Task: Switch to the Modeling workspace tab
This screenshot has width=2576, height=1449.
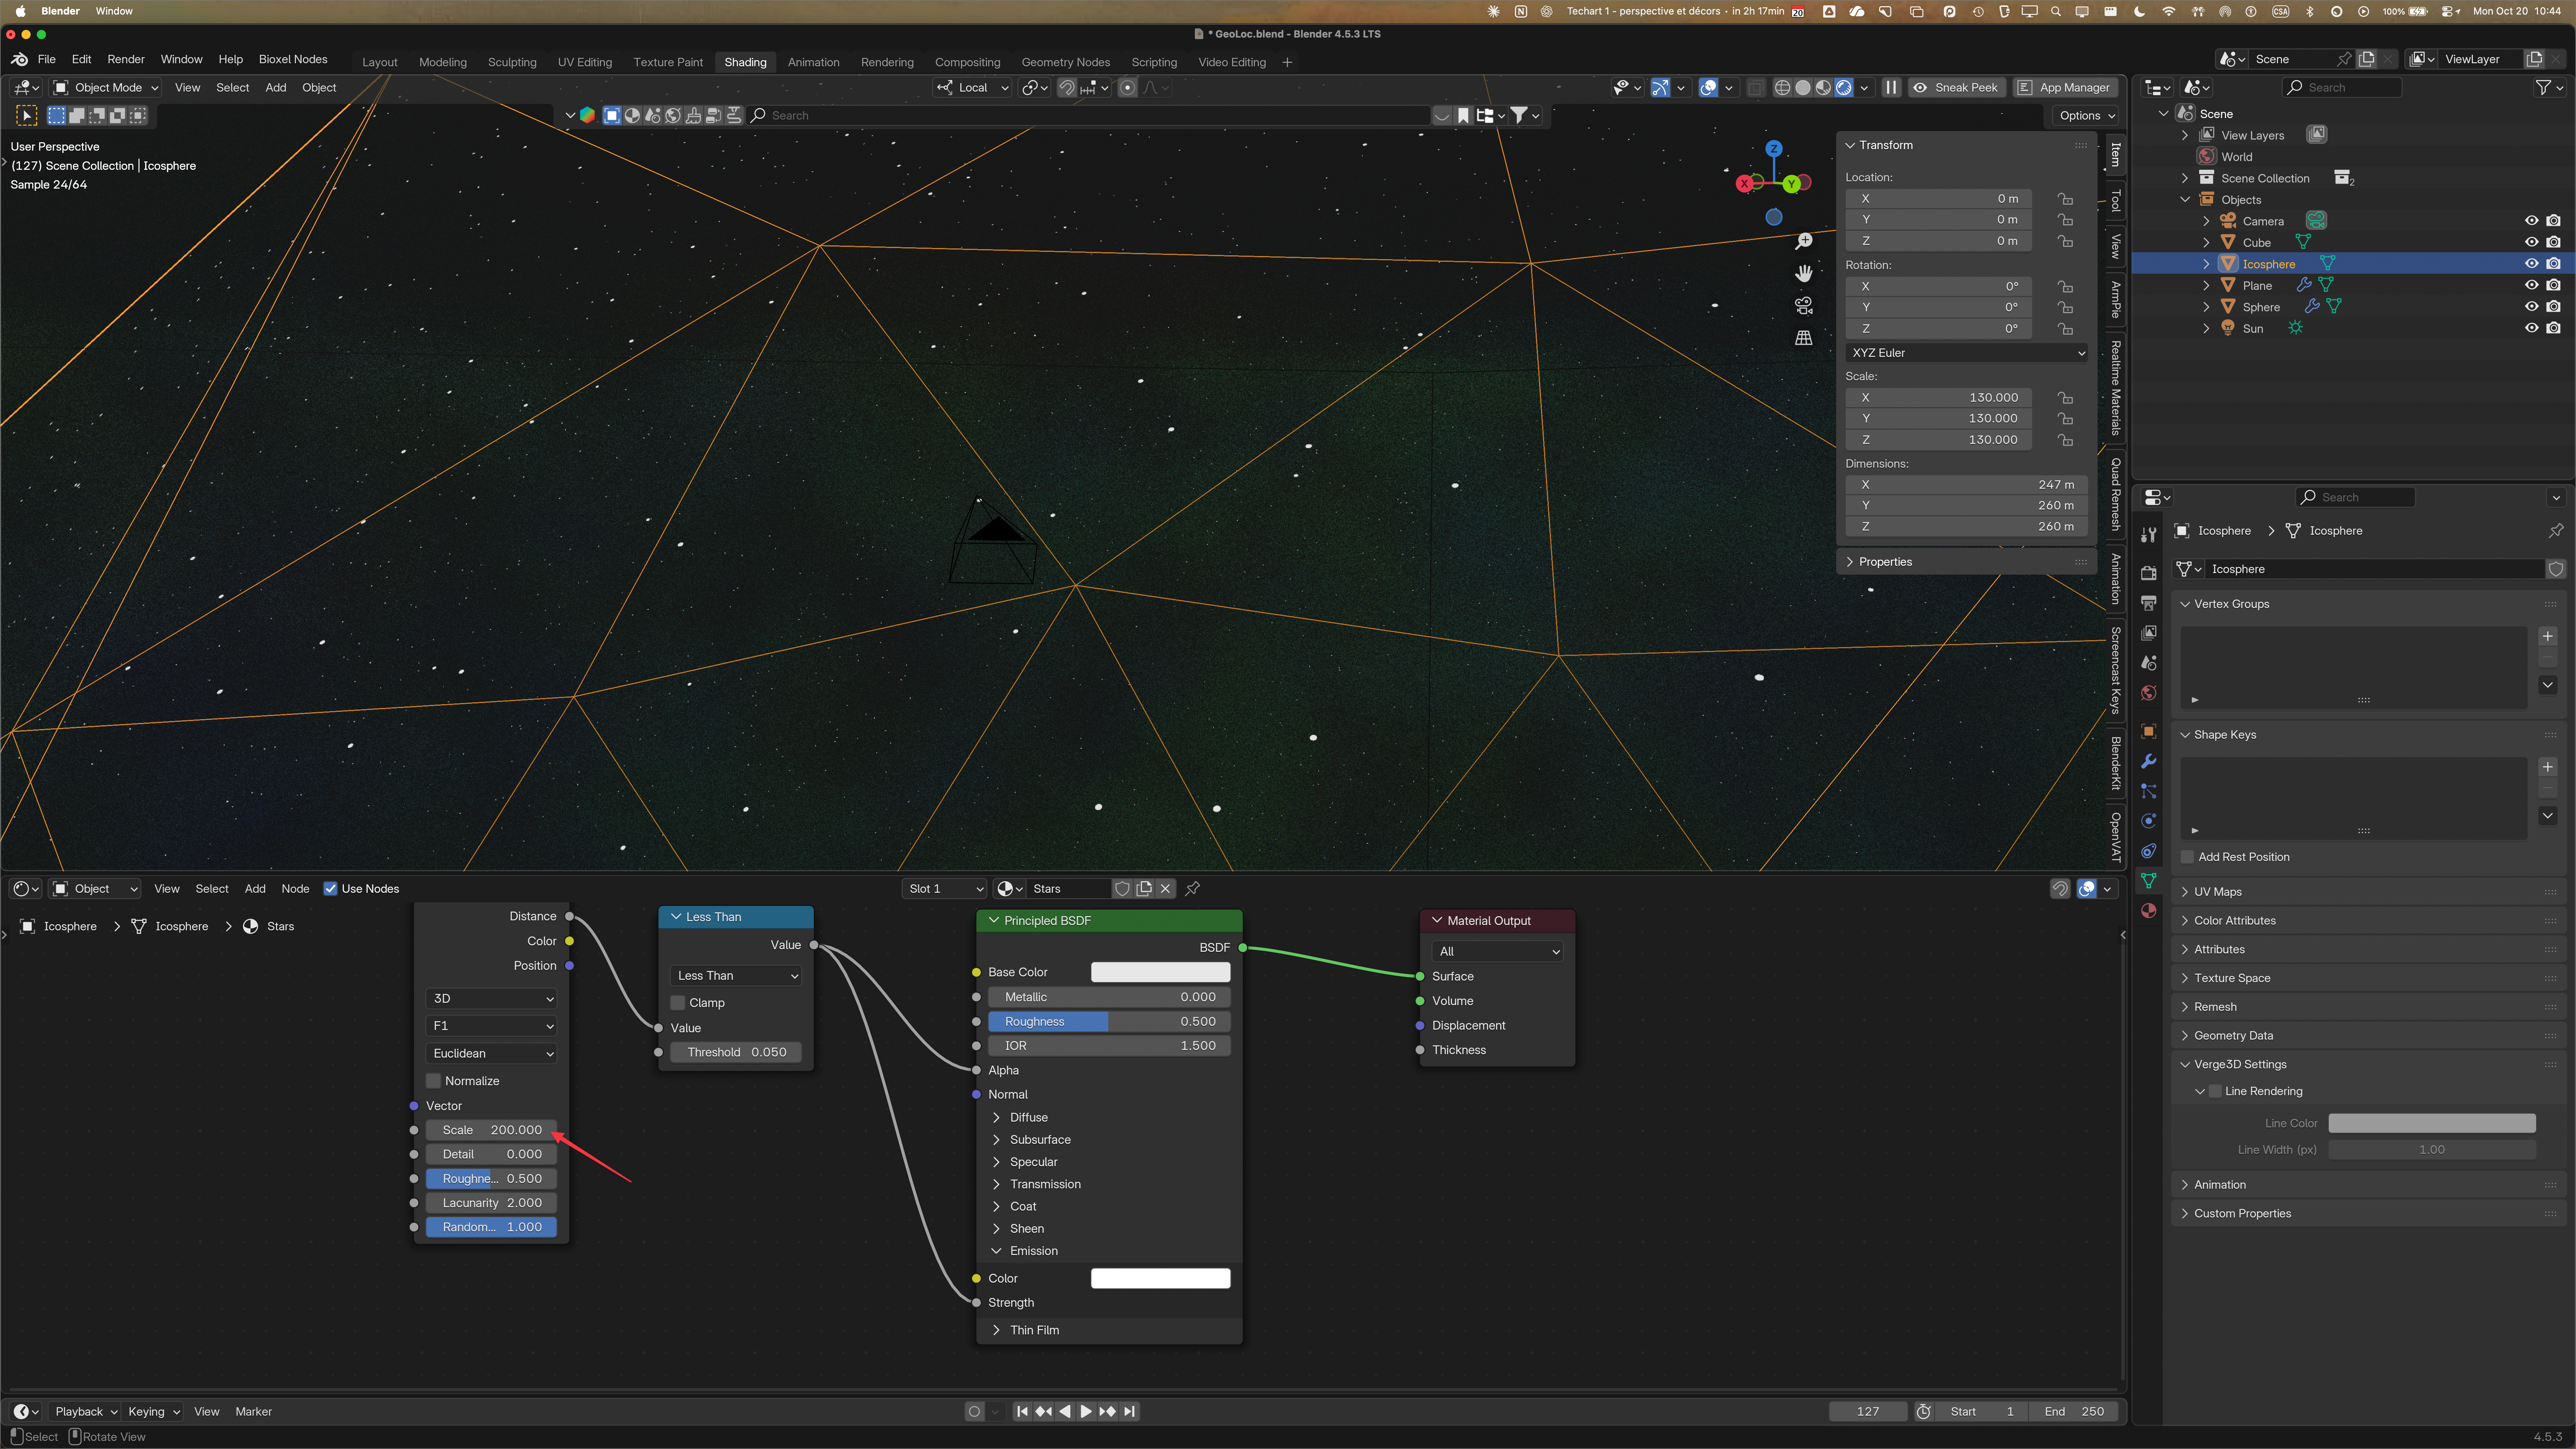Action: point(443,62)
